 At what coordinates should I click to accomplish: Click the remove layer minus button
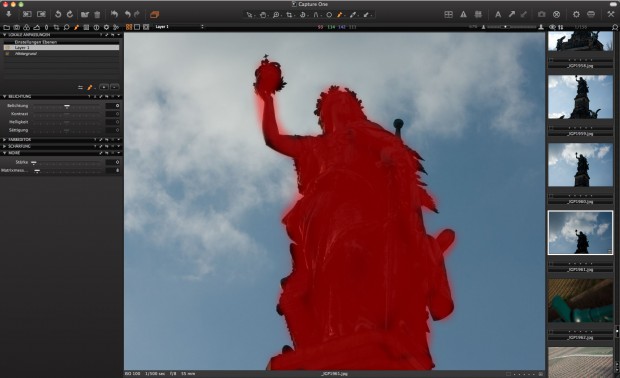[114, 87]
